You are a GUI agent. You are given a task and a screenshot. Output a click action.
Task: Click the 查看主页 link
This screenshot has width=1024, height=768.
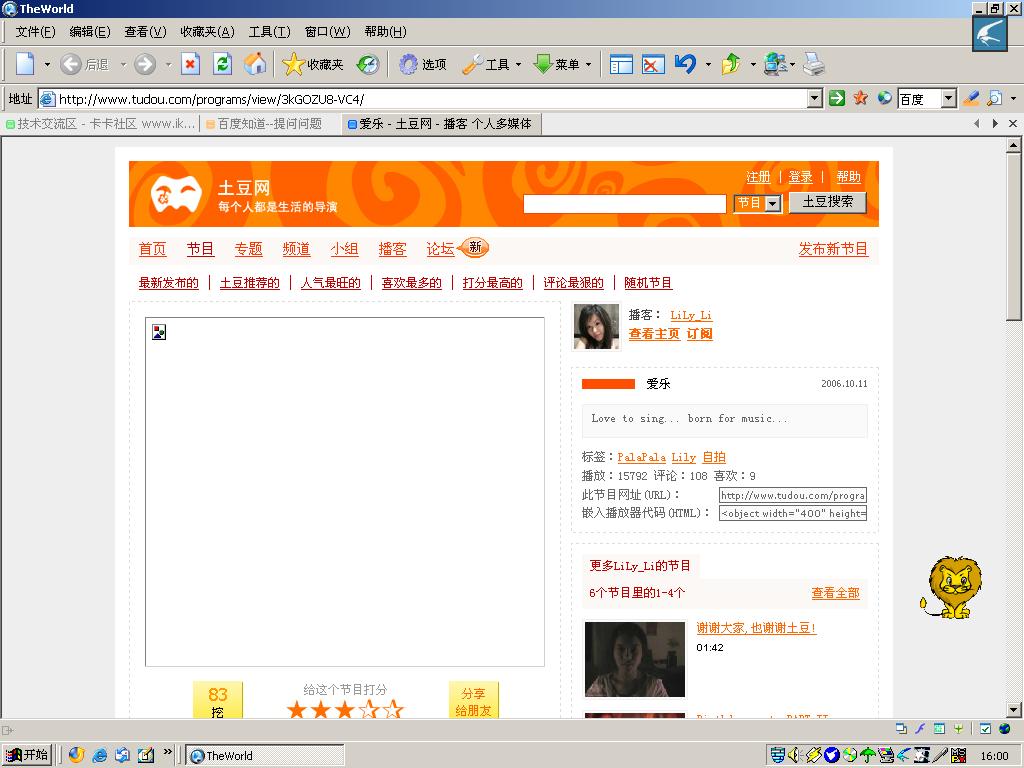click(x=654, y=334)
